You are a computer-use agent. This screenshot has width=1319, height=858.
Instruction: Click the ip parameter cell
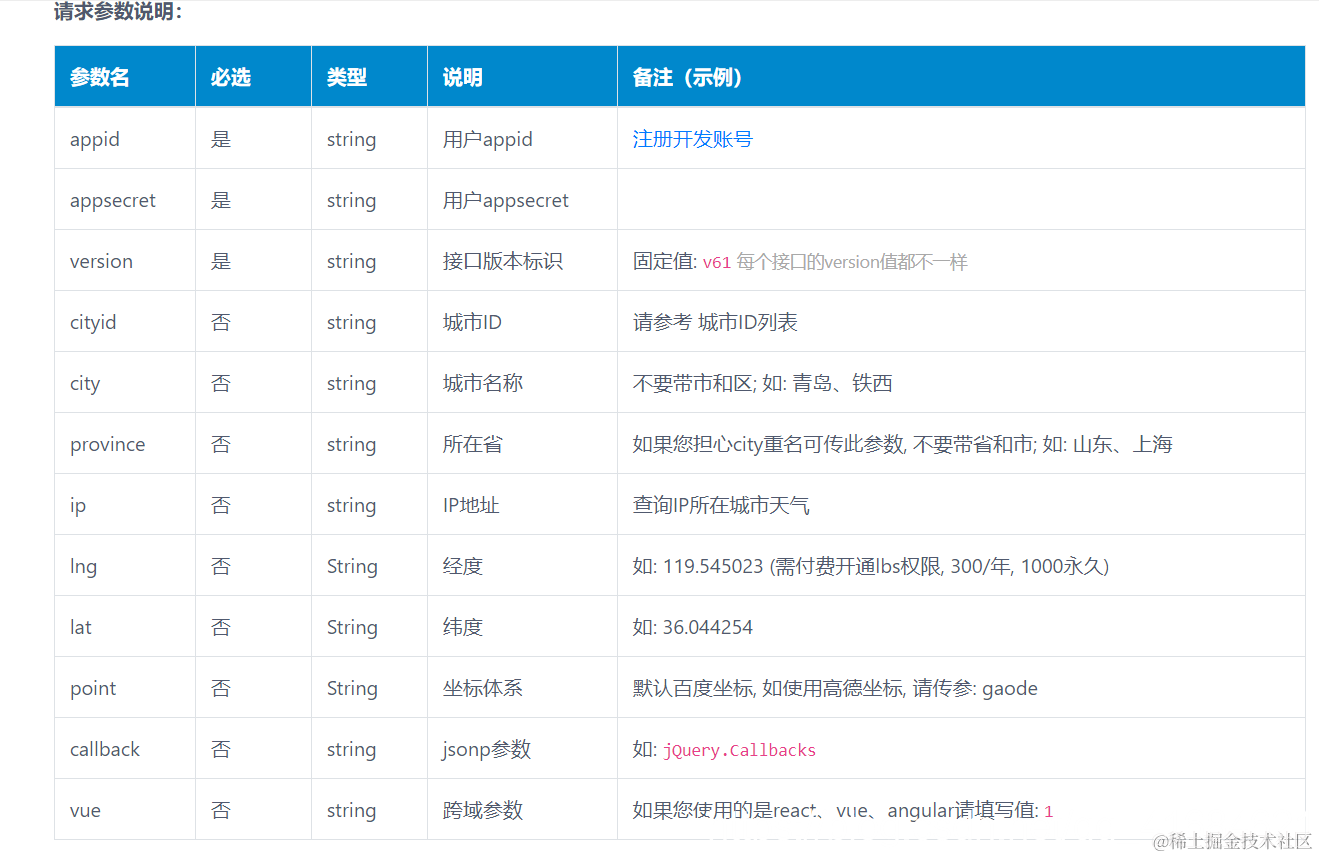[x=77, y=504]
